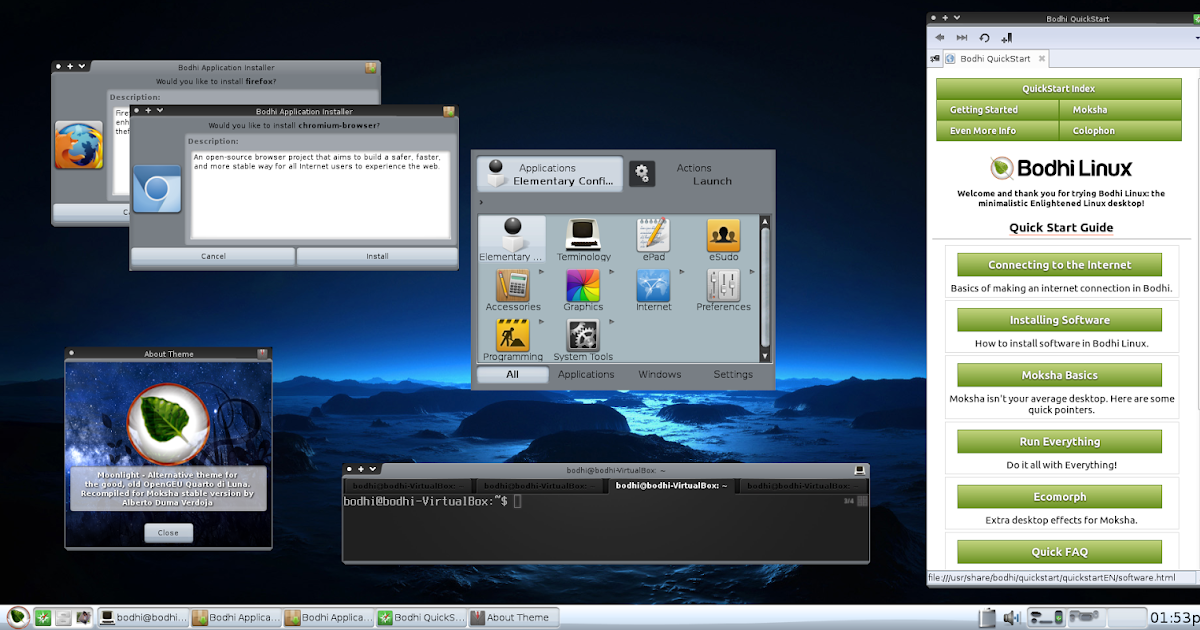Image resolution: width=1200 pixels, height=630 pixels.
Task: Switch to the Windows tab in launcher
Action: coord(659,374)
